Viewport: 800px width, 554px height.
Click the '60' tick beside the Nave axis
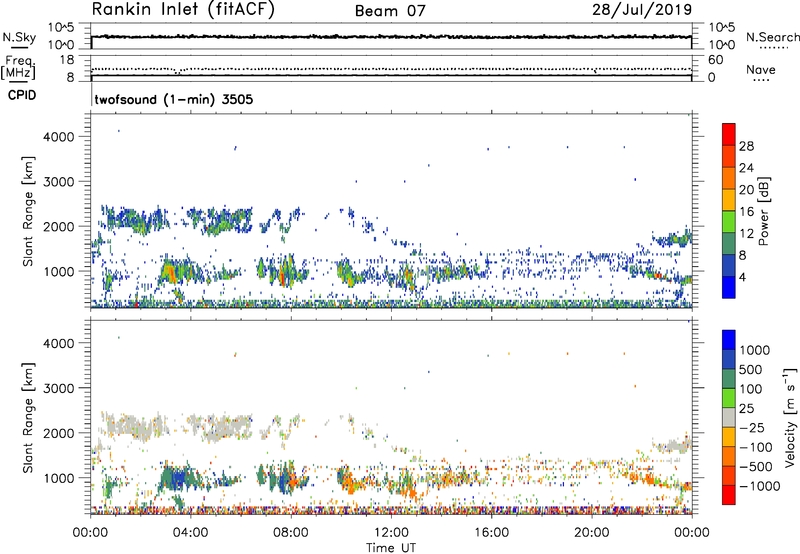coord(716,60)
